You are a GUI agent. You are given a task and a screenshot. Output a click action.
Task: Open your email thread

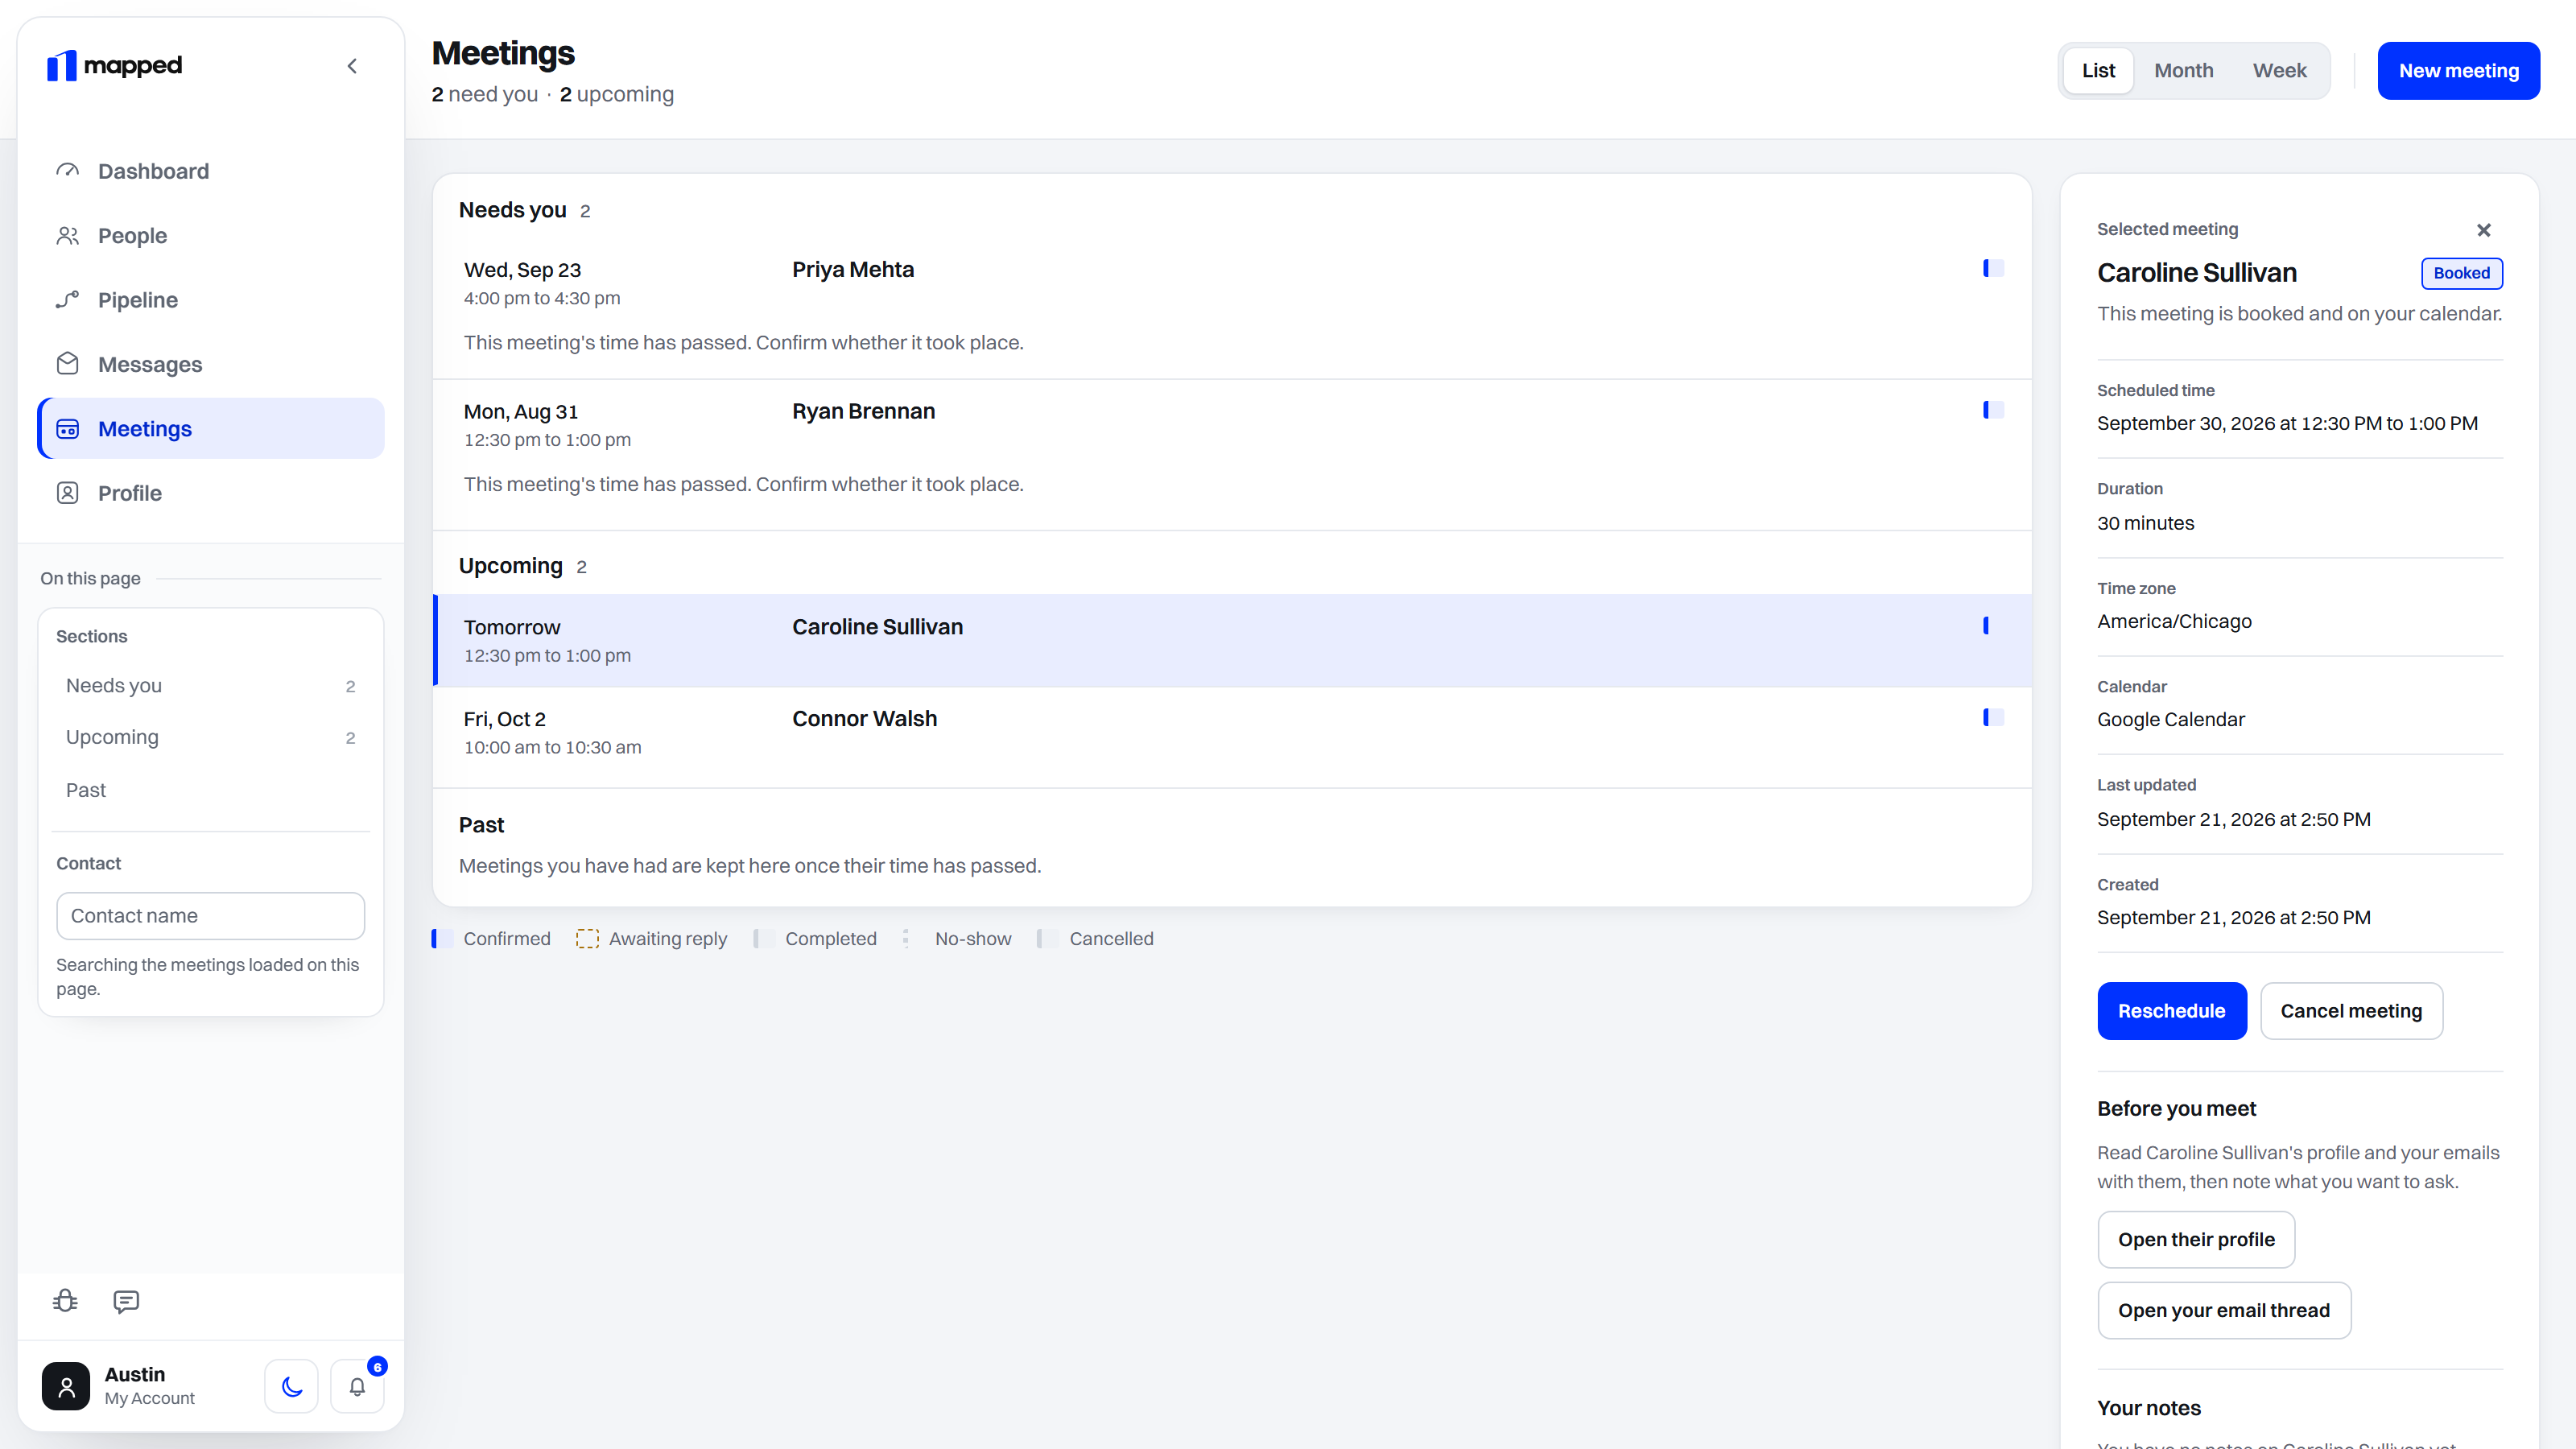pyautogui.click(x=2224, y=1311)
